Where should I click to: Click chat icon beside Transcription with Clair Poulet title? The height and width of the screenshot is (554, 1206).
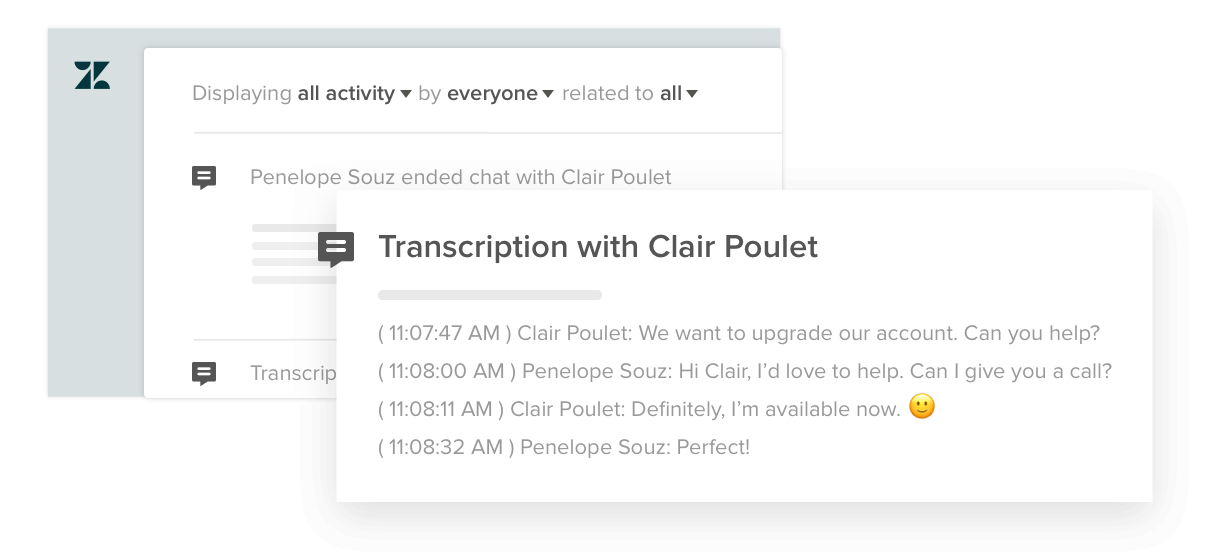click(336, 249)
